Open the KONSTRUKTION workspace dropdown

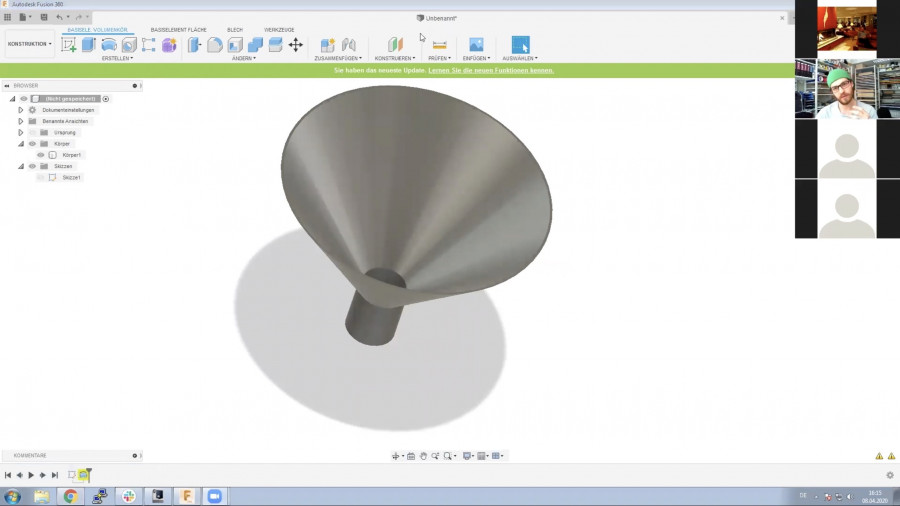[x=29, y=44]
